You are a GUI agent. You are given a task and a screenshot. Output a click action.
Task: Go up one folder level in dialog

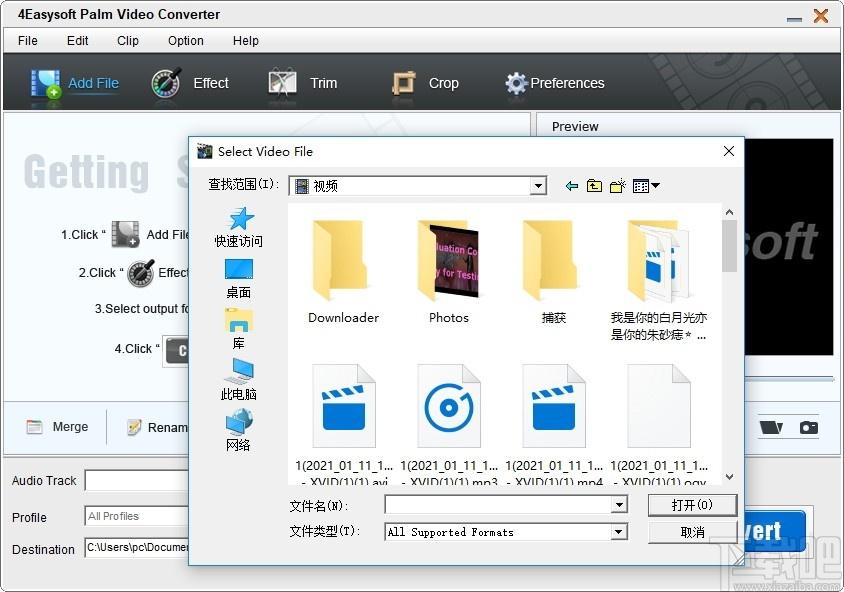595,186
